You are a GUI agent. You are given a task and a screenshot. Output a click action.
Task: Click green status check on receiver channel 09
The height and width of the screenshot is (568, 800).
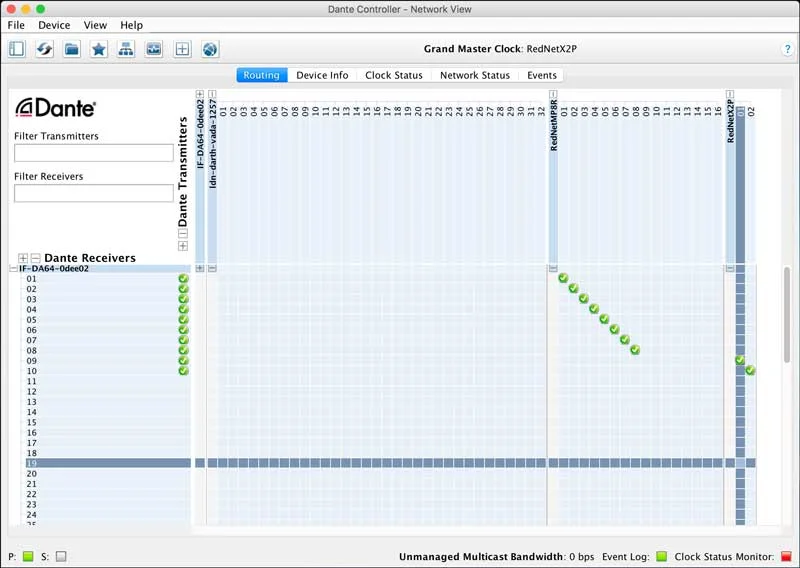[184, 360]
